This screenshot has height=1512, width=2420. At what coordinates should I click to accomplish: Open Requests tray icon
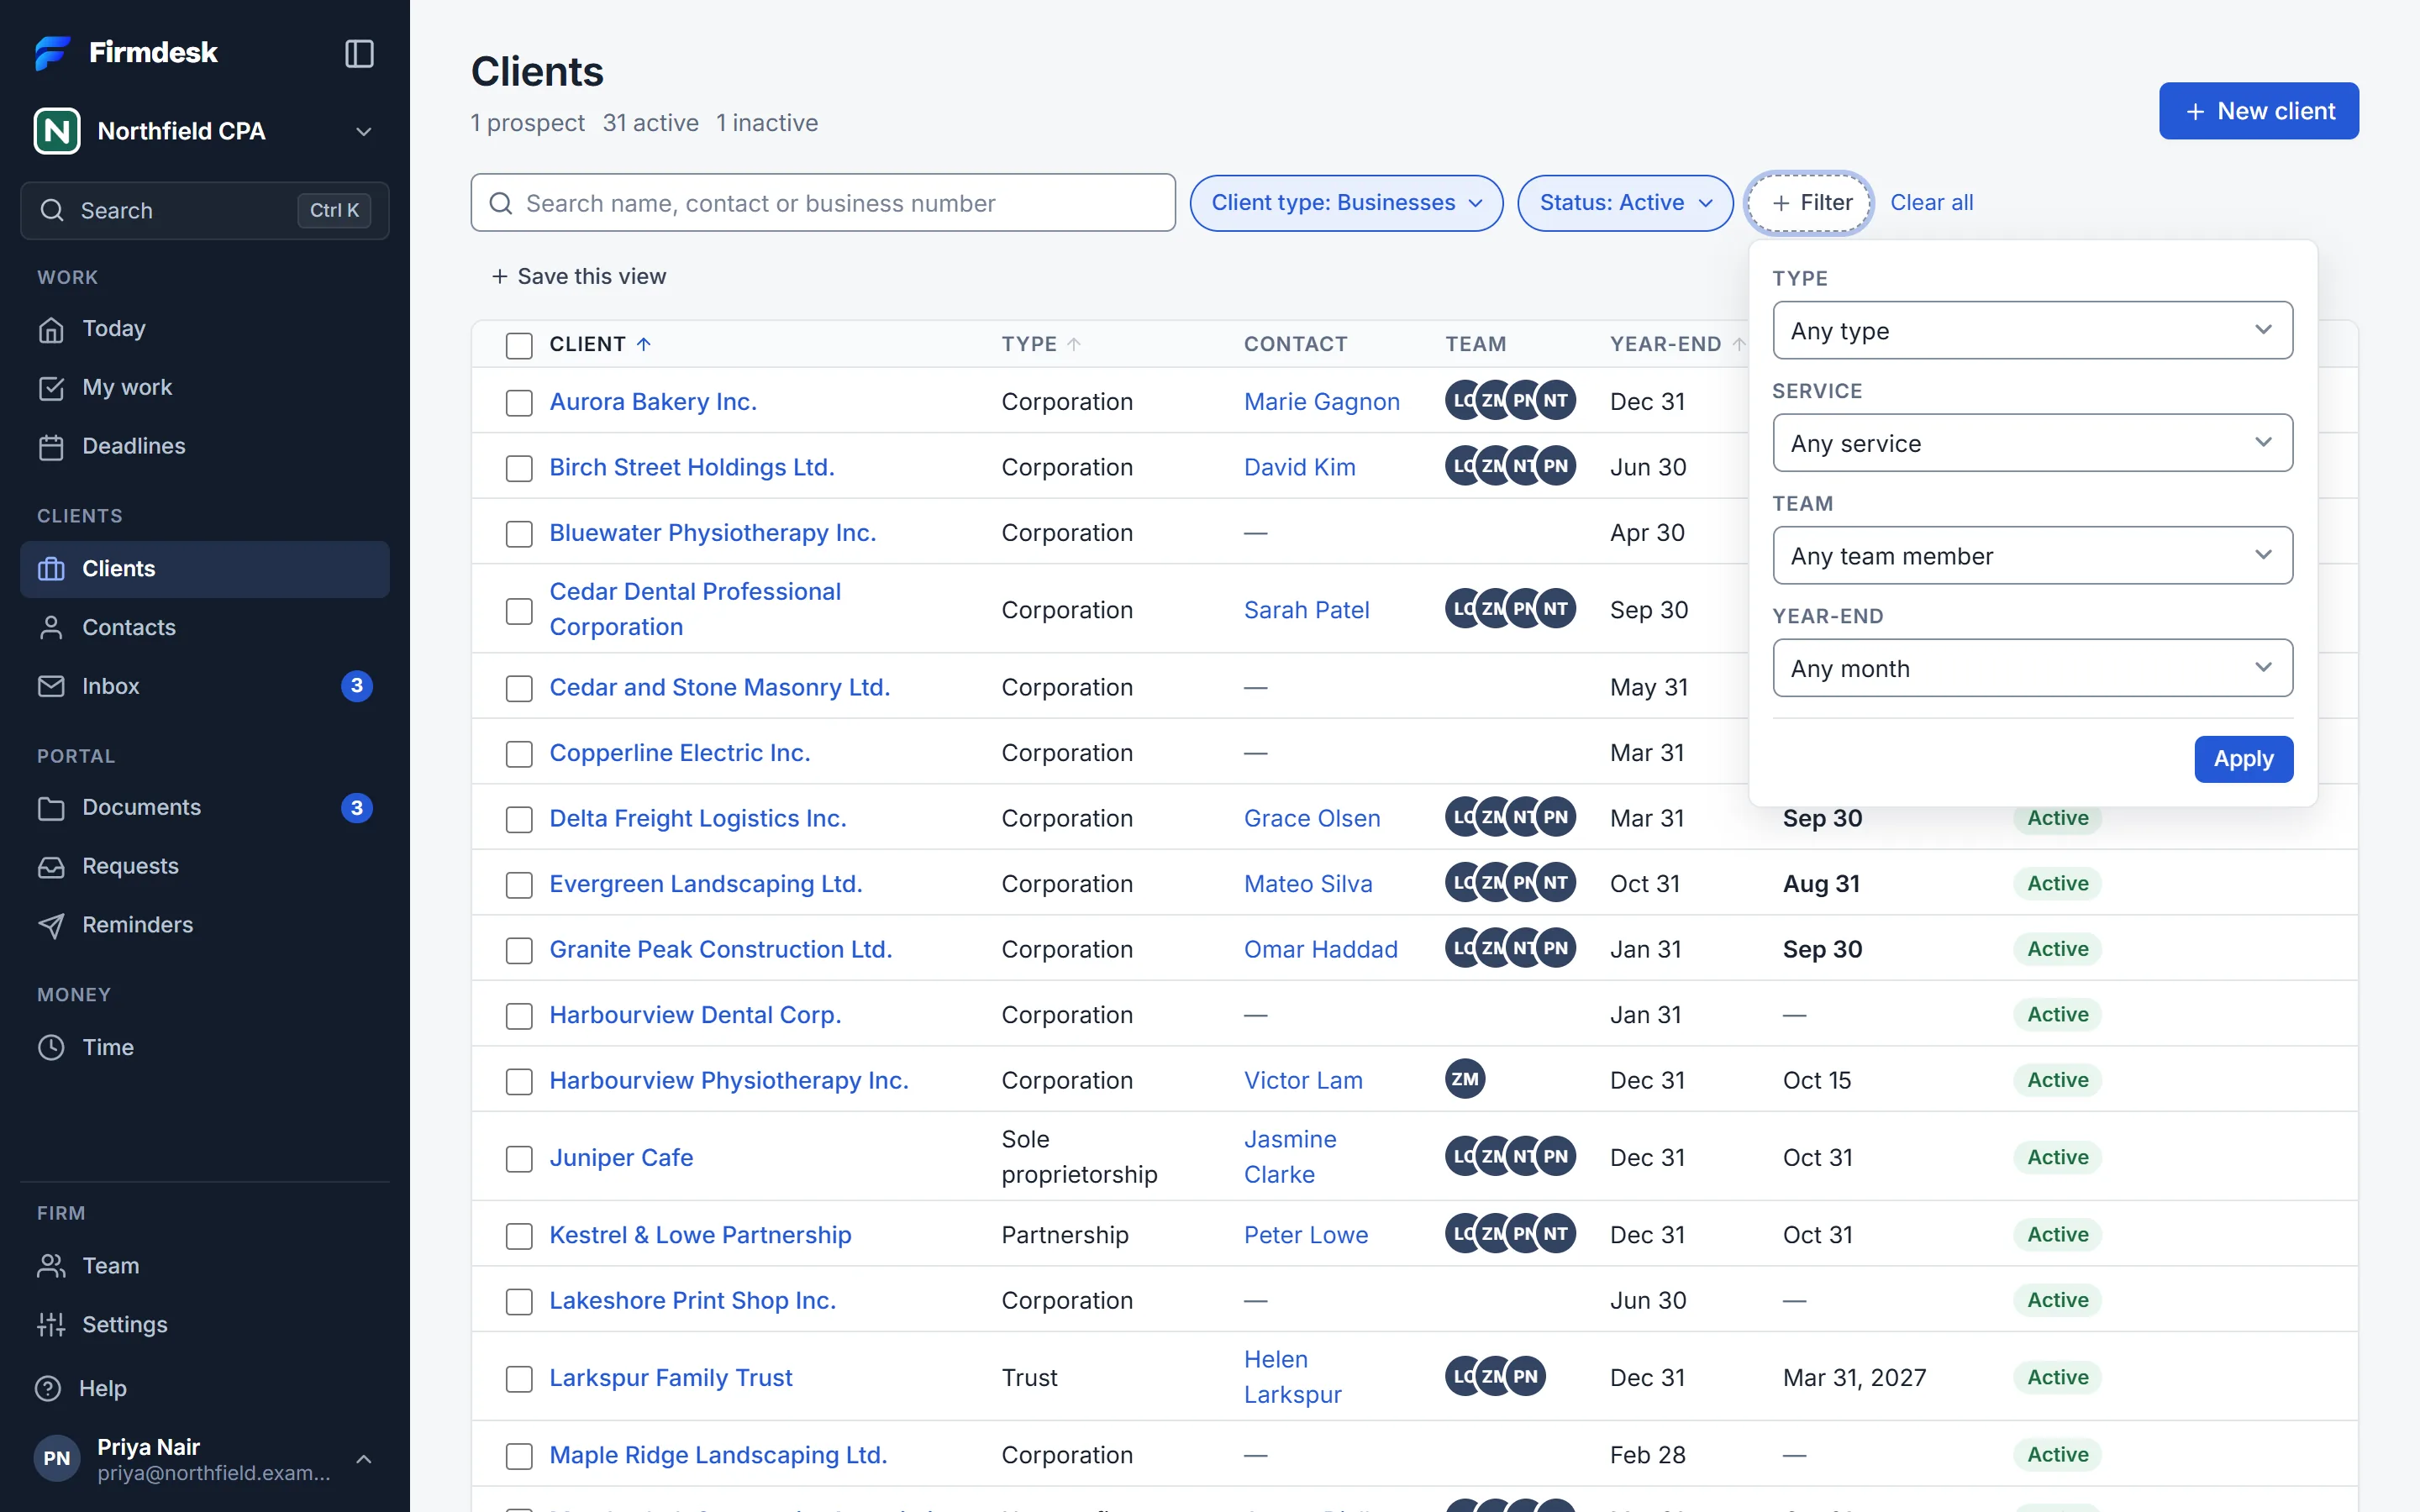[x=51, y=867]
